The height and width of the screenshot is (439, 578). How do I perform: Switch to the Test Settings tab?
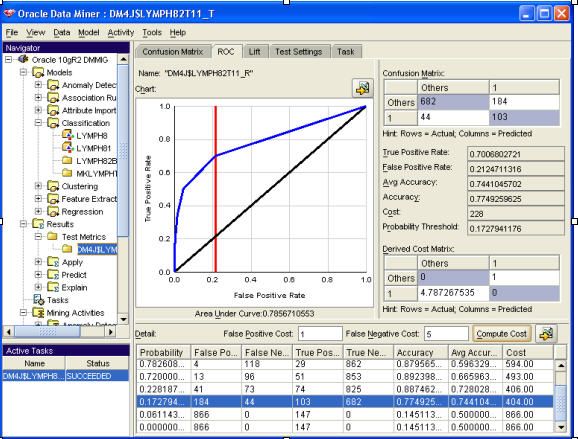pyautogui.click(x=299, y=52)
